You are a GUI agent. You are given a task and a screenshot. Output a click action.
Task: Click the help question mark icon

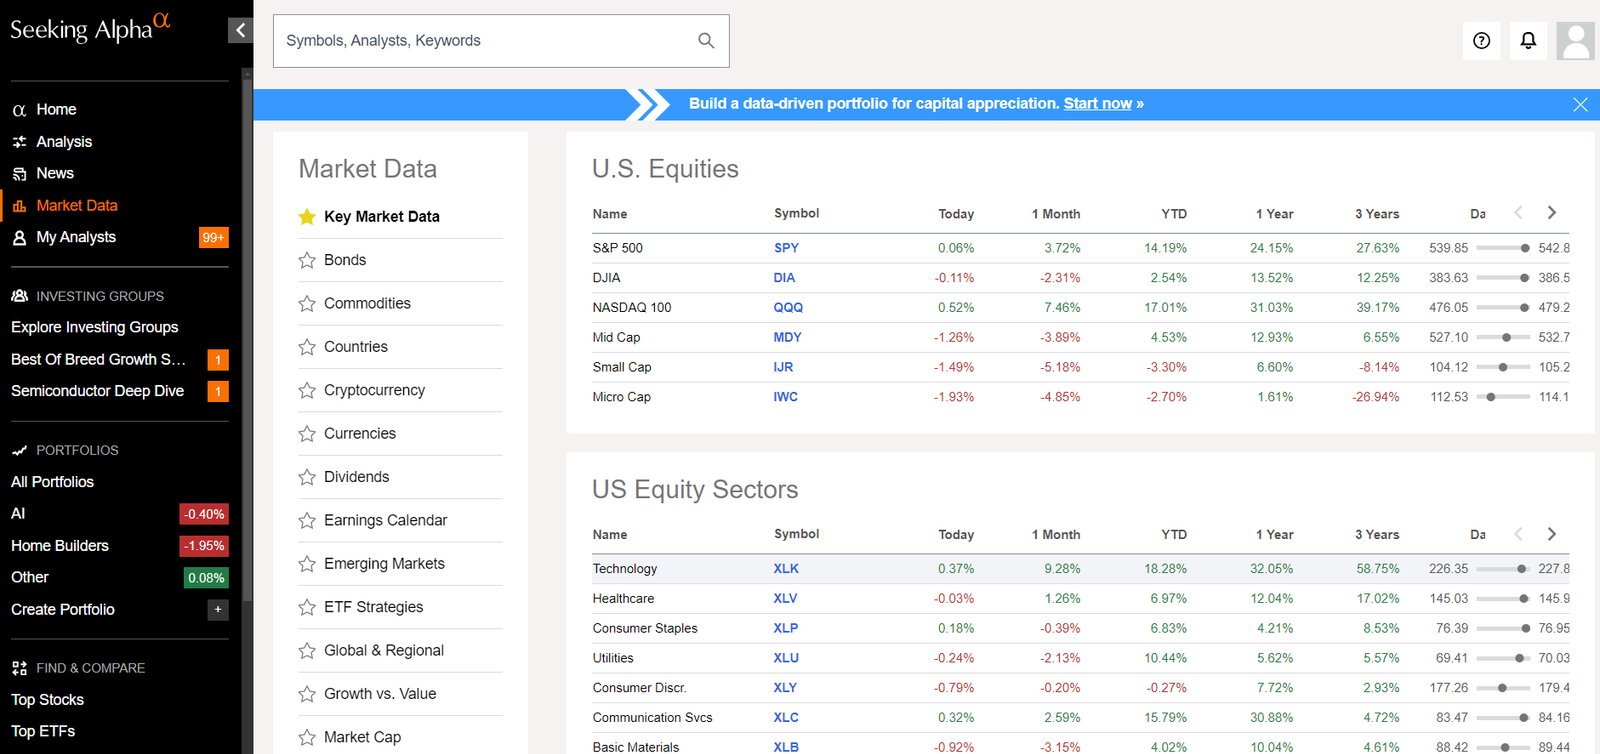(x=1481, y=41)
